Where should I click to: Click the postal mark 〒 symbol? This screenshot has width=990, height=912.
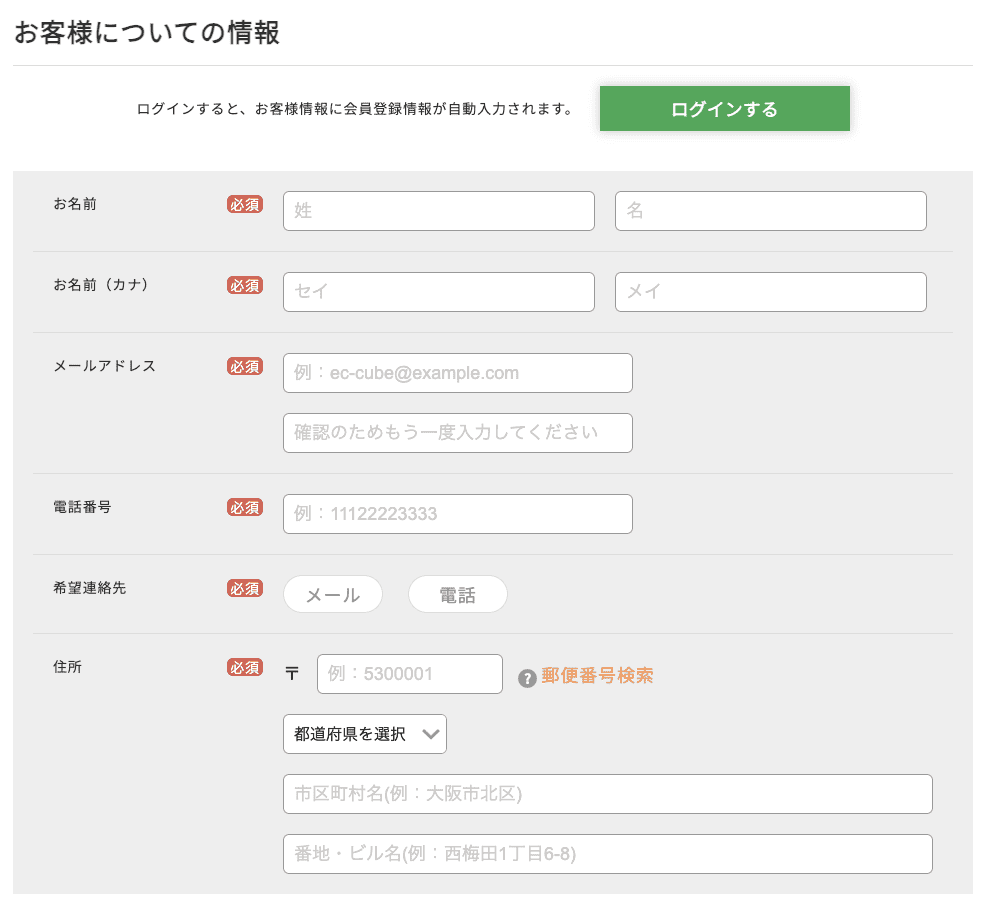292,674
